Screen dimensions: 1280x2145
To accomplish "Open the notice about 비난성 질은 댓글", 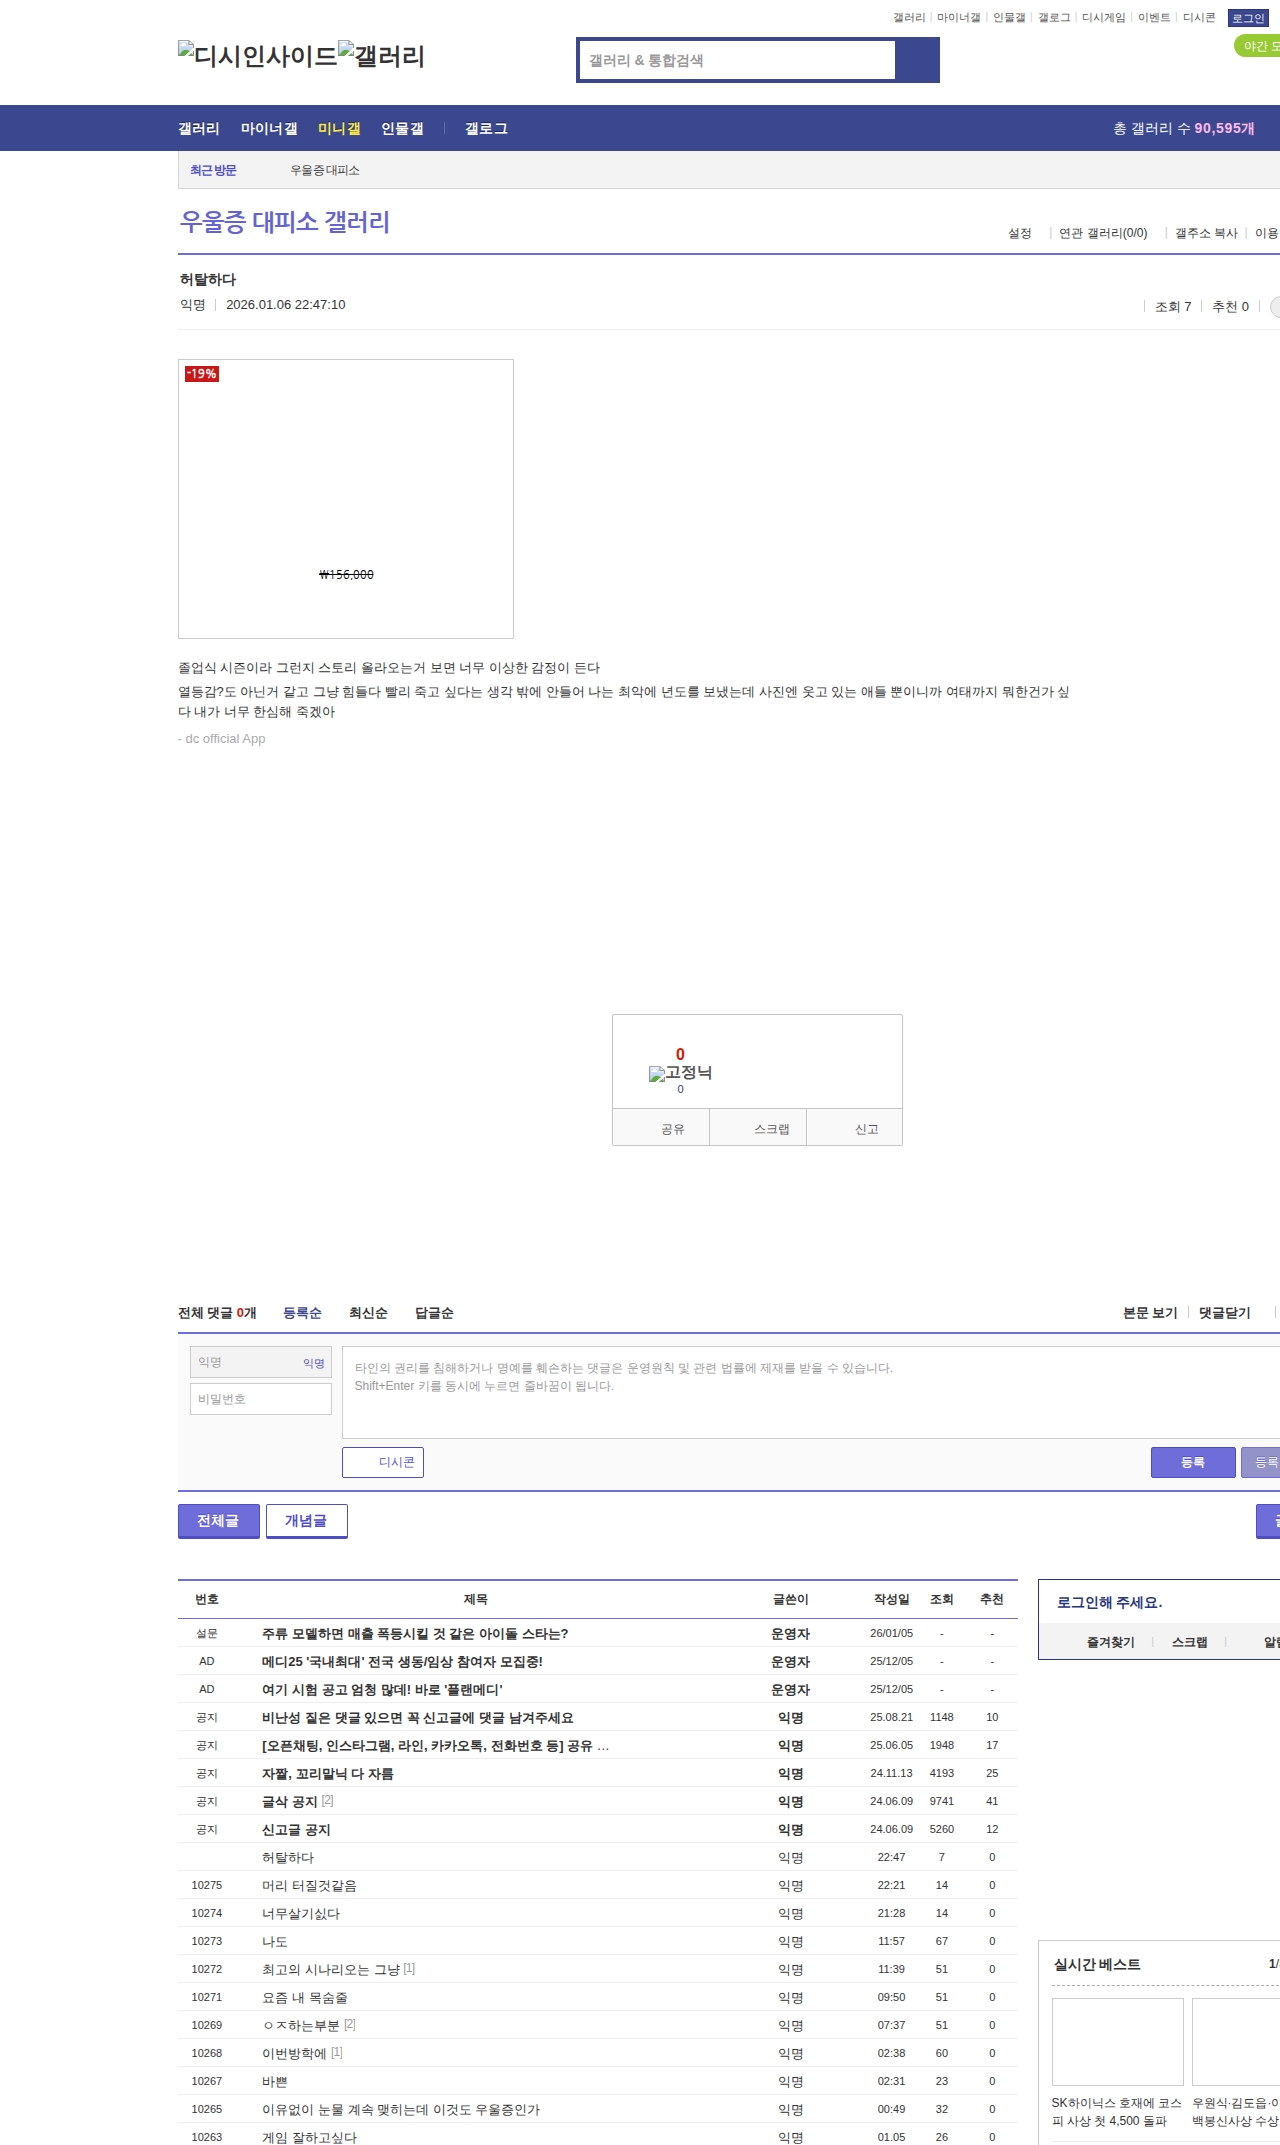I will (x=418, y=1717).
